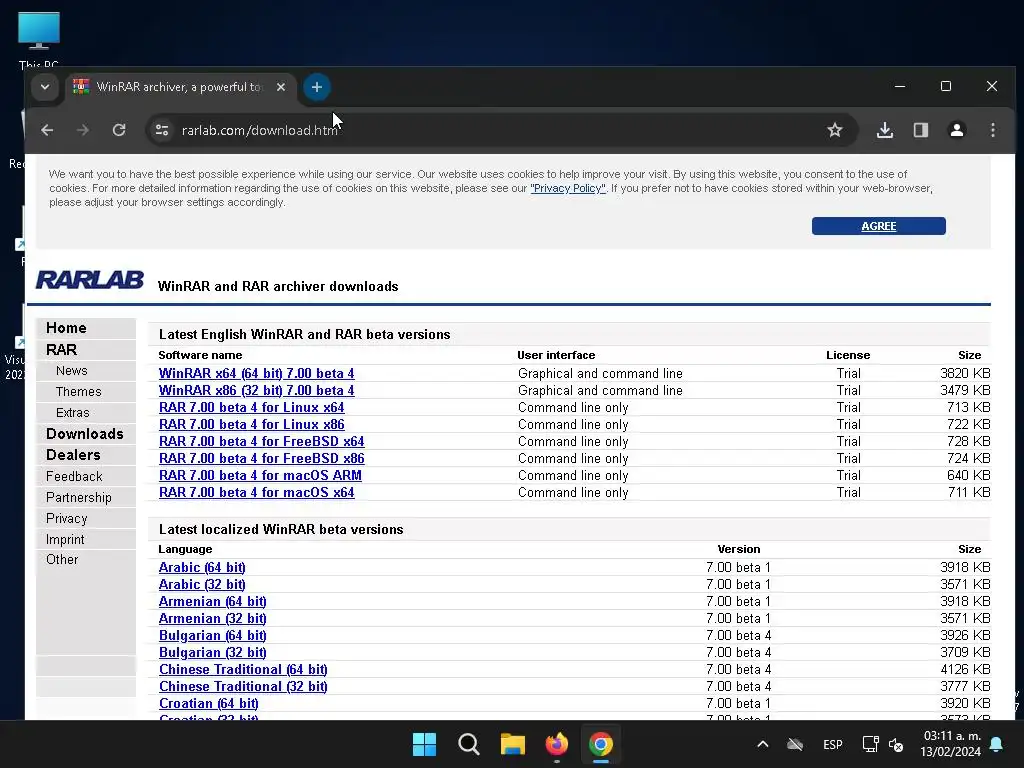Click the 4126 KB size cell
The width and height of the screenshot is (1024, 768).
965,669
